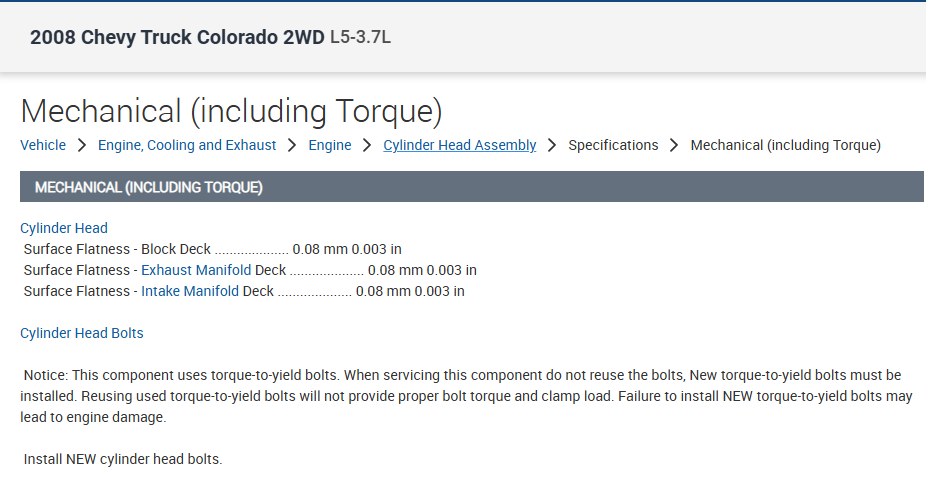Click the chevron after Cylinder Head Assembly
The height and width of the screenshot is (480, 926).
pos(552,145)
